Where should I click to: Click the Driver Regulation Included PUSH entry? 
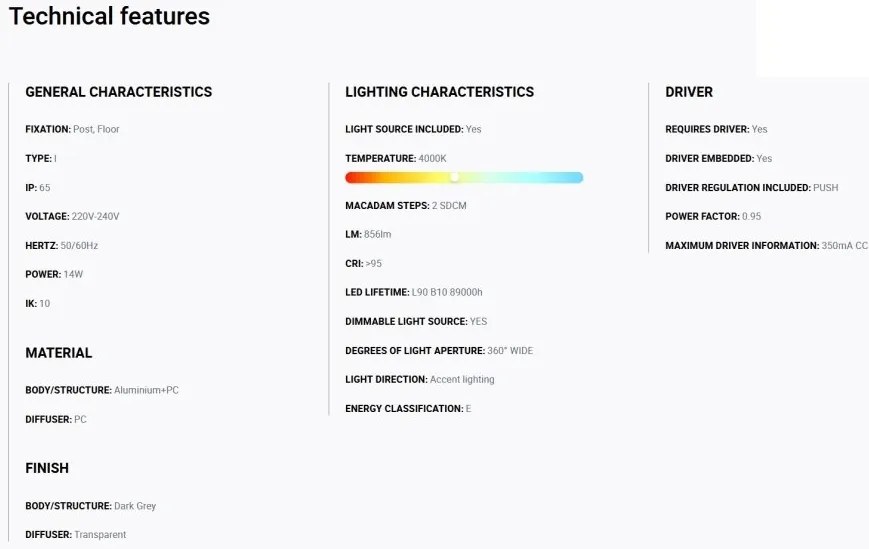pyautogui.click(x=751, y=187)
